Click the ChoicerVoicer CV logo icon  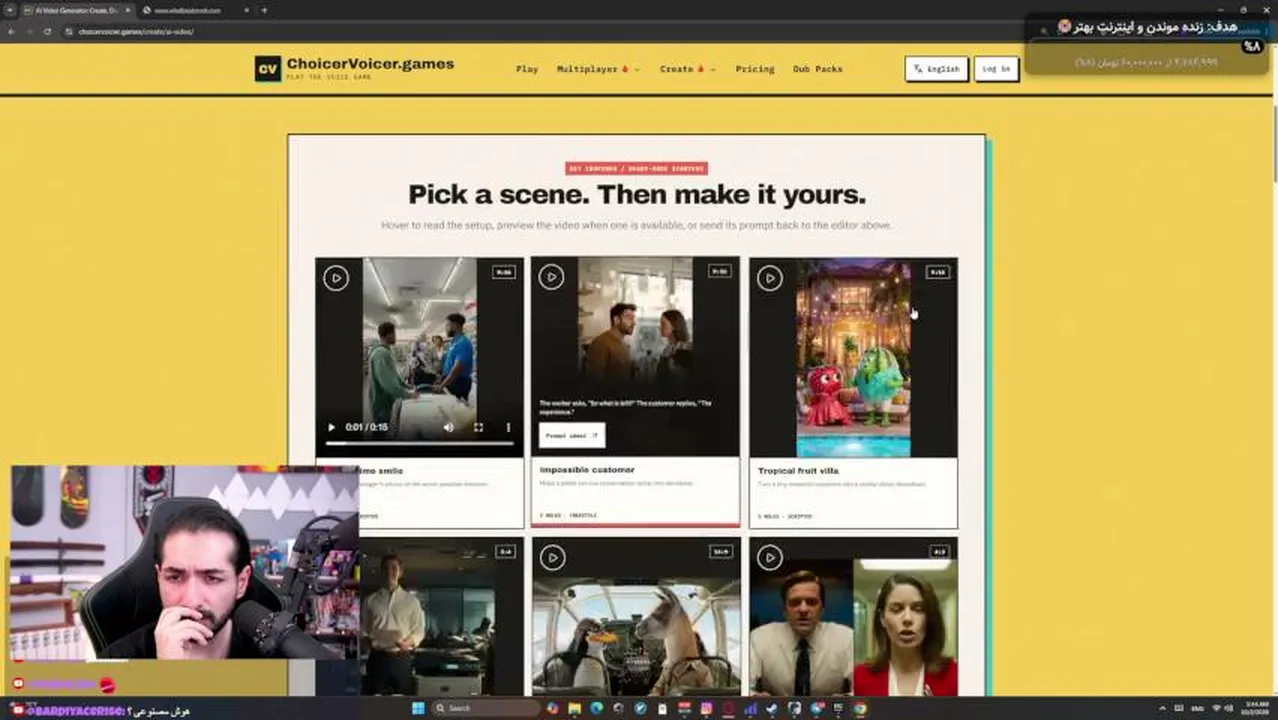tap(267, 68)
